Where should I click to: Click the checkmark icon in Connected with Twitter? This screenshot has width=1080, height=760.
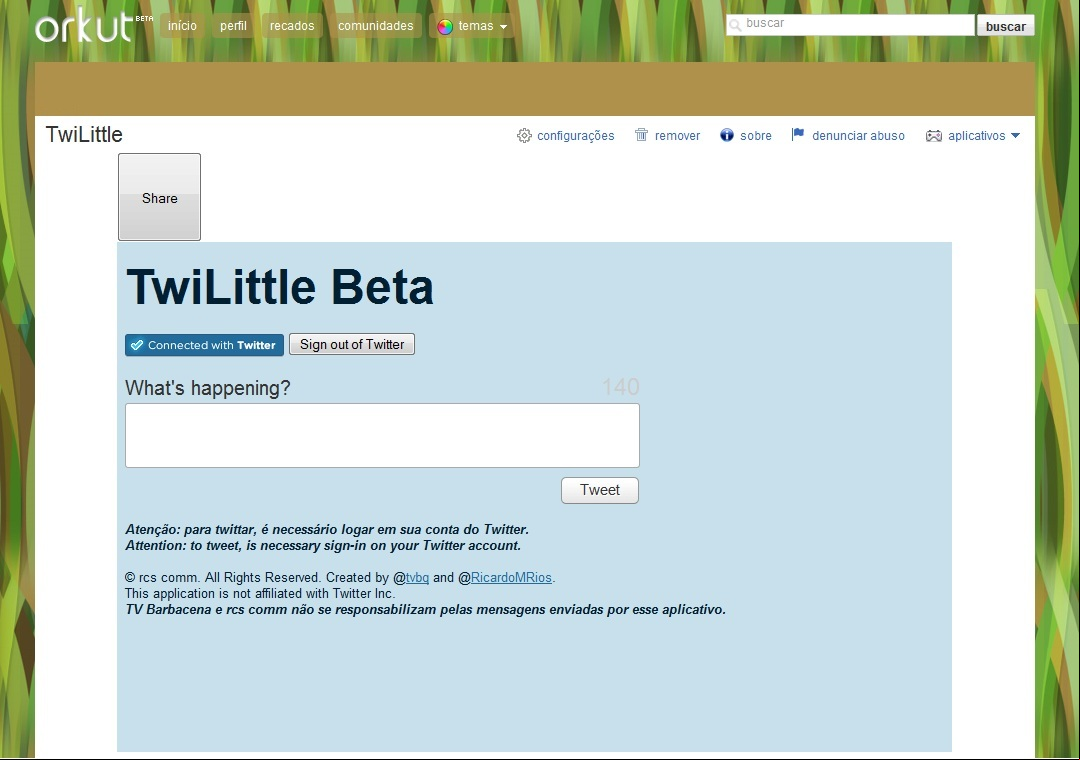click(137, 345)
